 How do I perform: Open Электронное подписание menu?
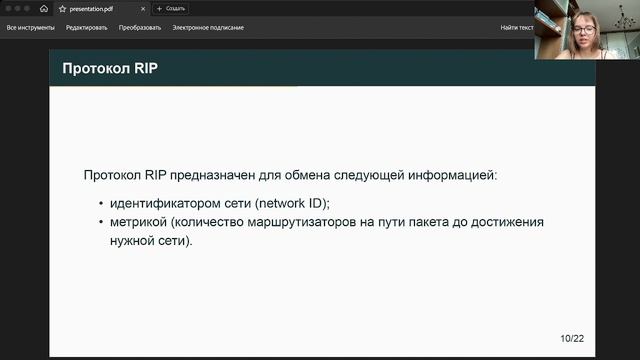208,28
